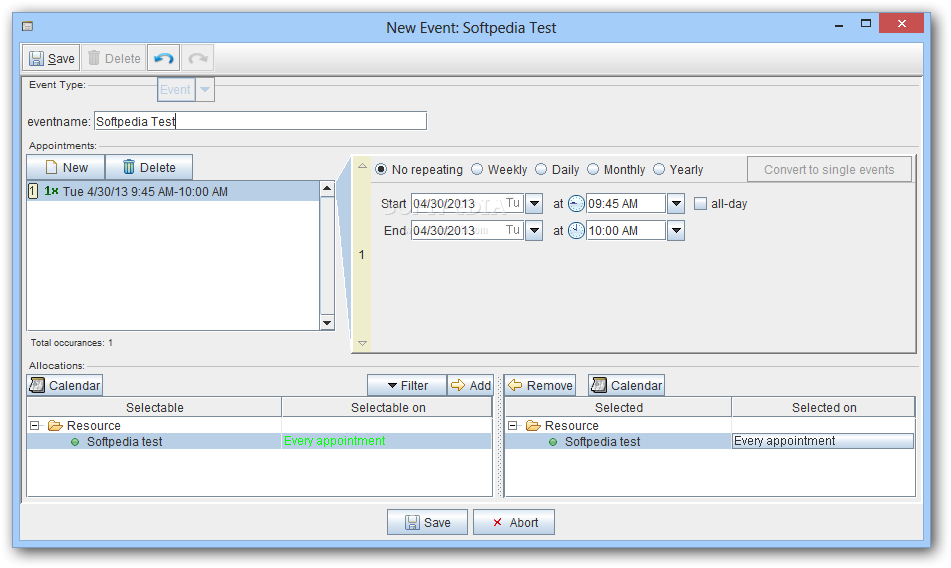Open the Filter dropdown button
This screenshot has width=951, height=568.
coord(407,386)
